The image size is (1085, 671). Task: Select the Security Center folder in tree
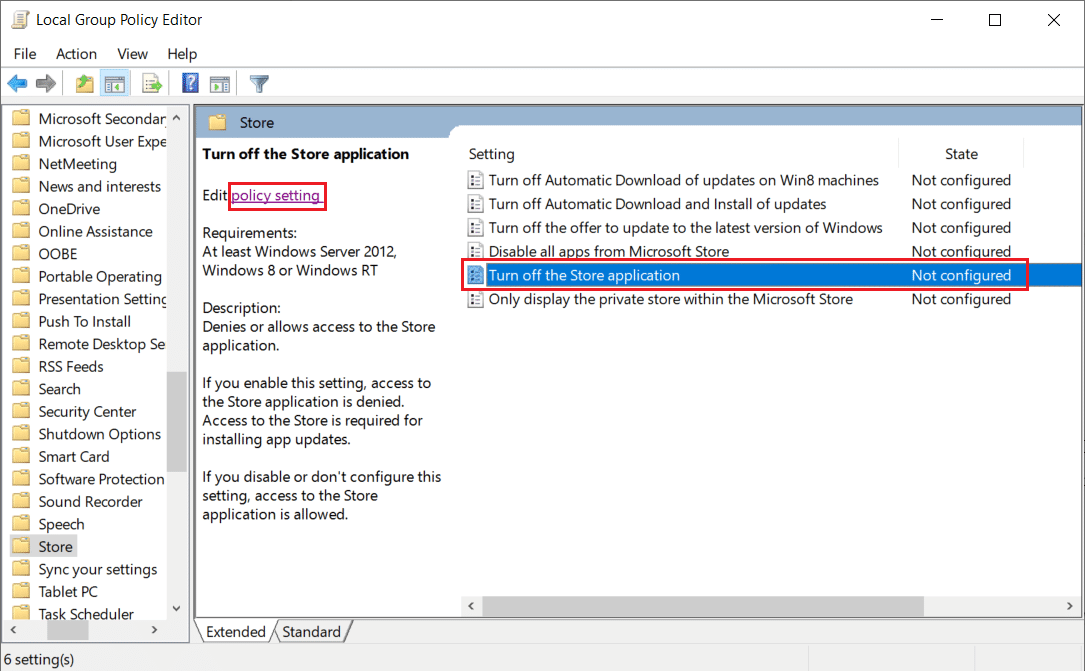87,412
